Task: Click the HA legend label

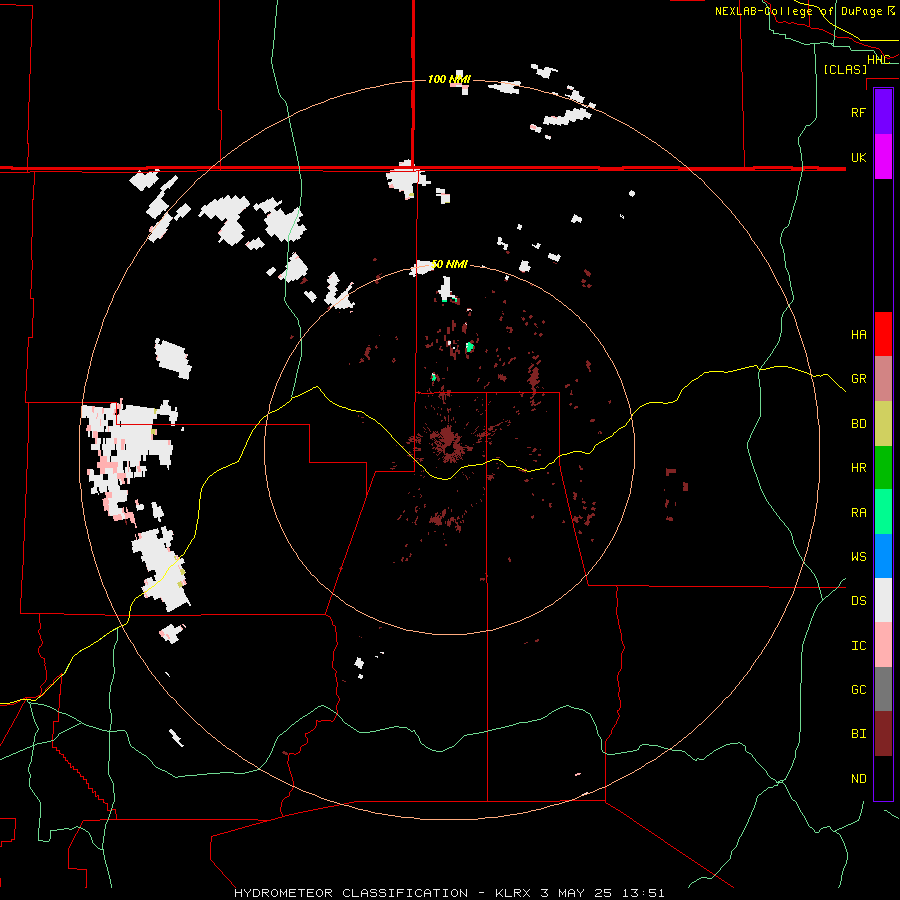Action: pos(858,334)
